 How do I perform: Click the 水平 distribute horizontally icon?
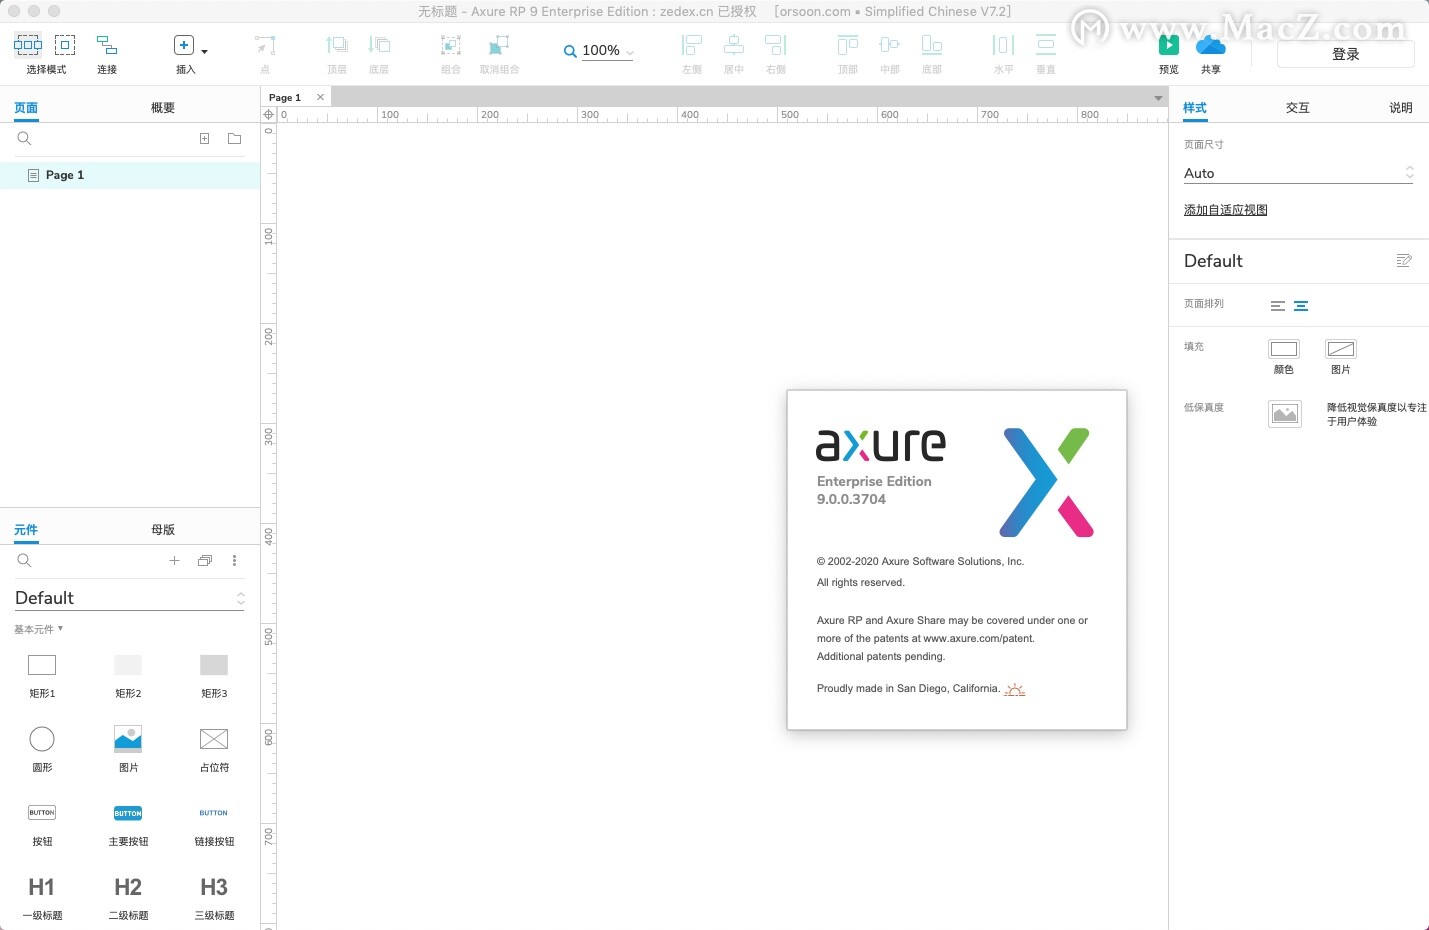tap(1003, 45)
